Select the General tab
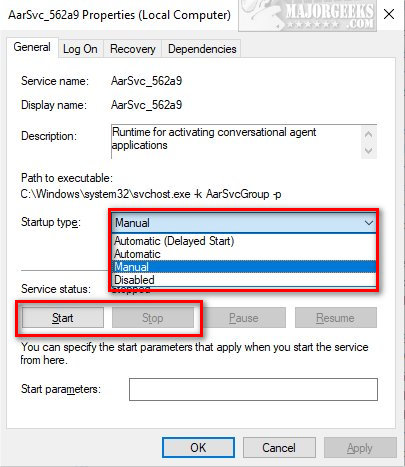405x467 pixels. (32, 47)
